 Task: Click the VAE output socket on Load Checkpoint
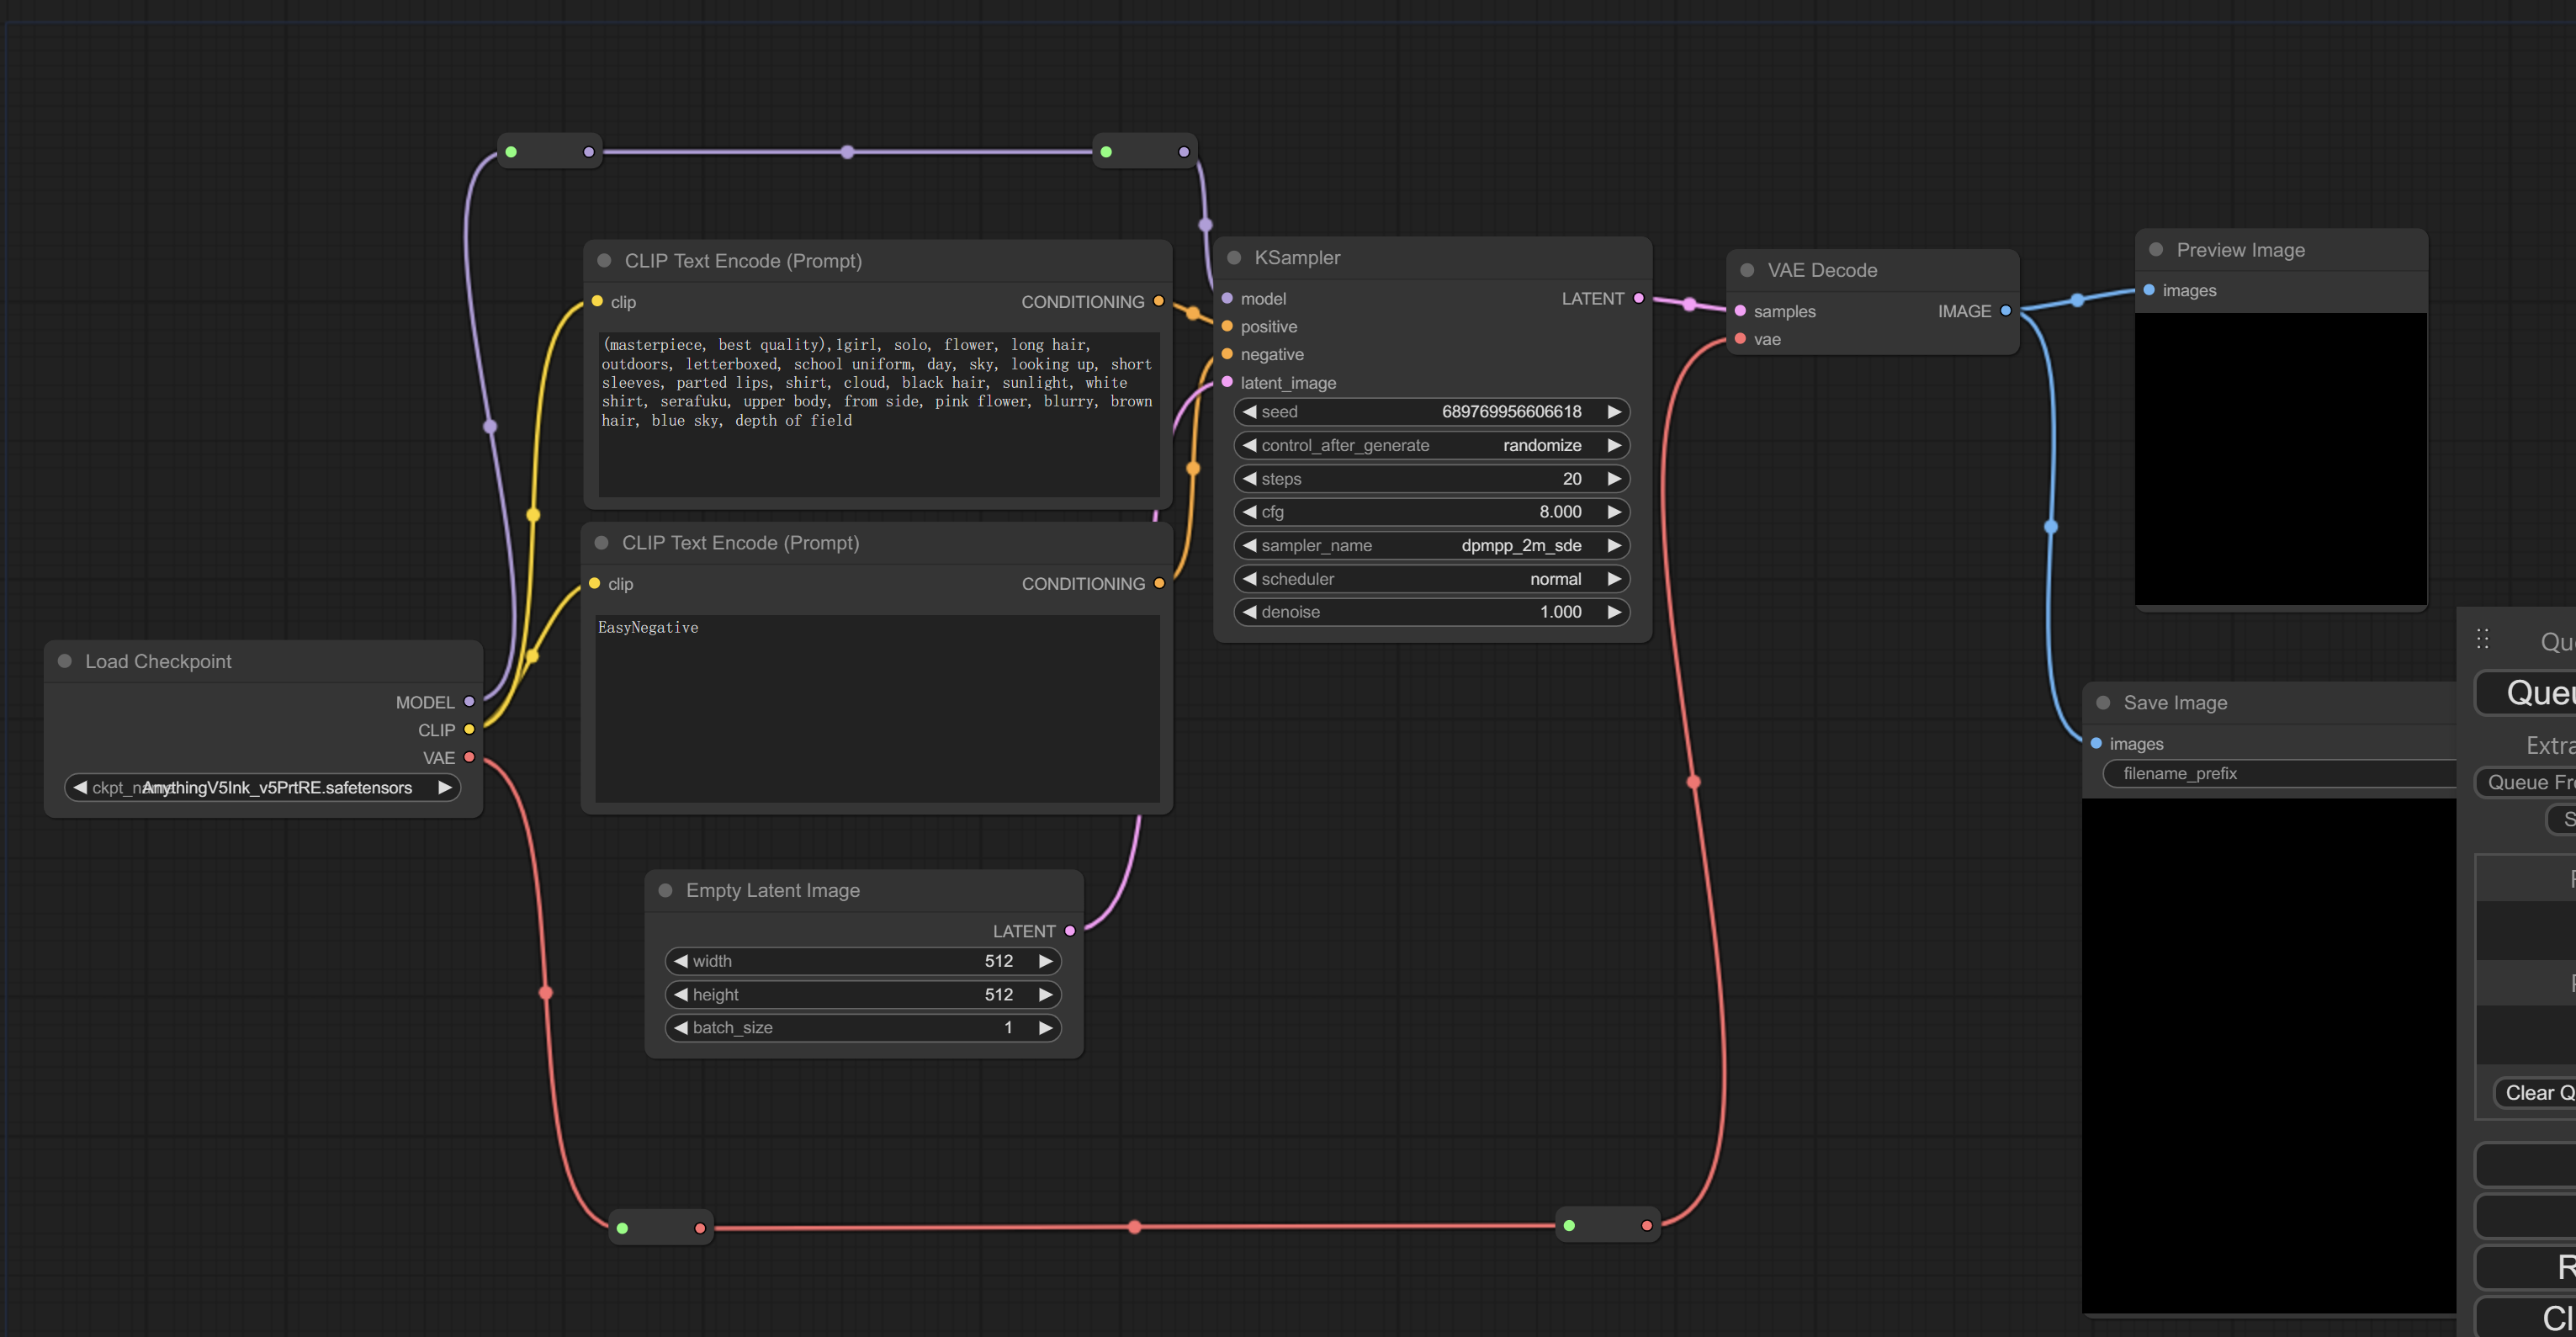[469, 757]
